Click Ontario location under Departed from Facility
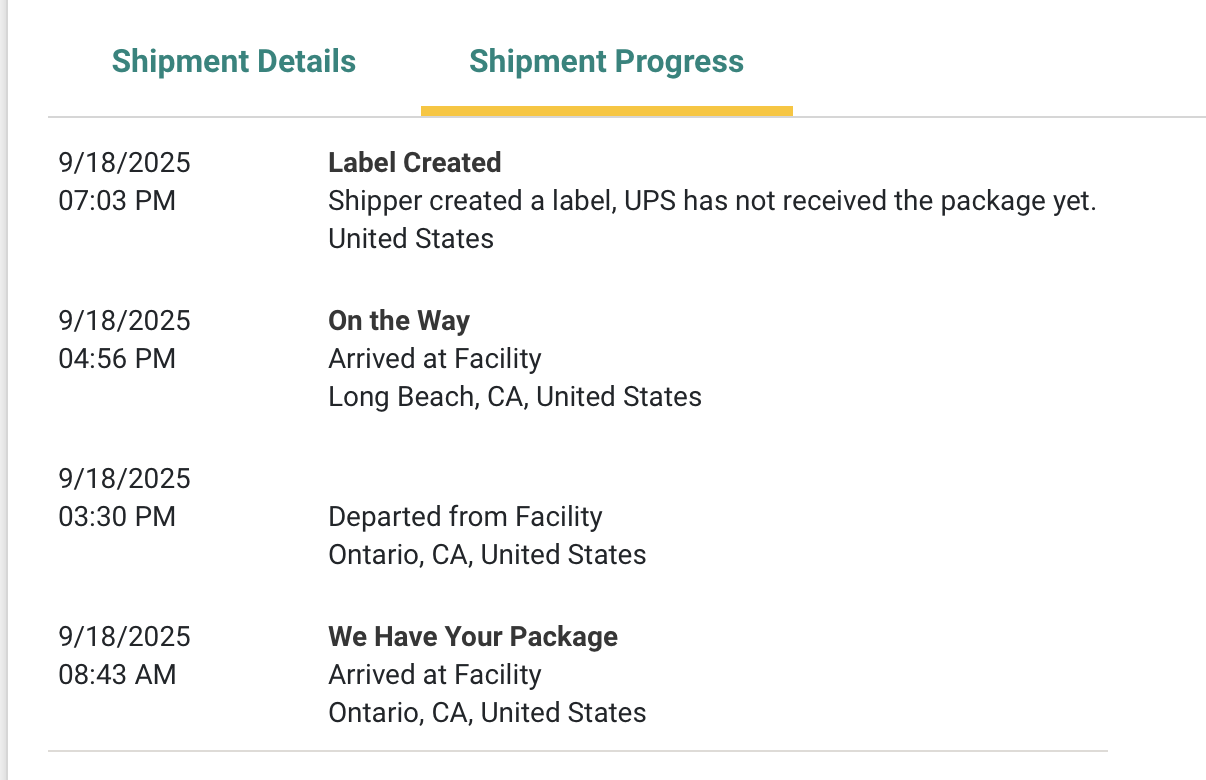Screen dimensions: 1206x780 pos(486,555)
